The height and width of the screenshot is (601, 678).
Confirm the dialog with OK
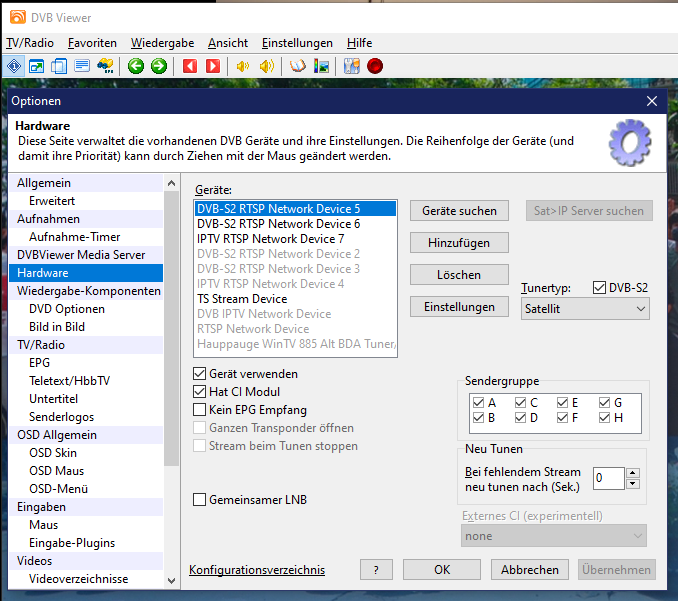tap(442, 569)
